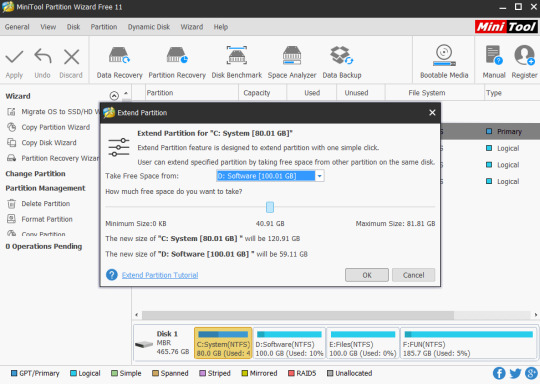540x384 pixels.
Task: Click the Disk 1 drive icon
Action: tap(144, 344)
